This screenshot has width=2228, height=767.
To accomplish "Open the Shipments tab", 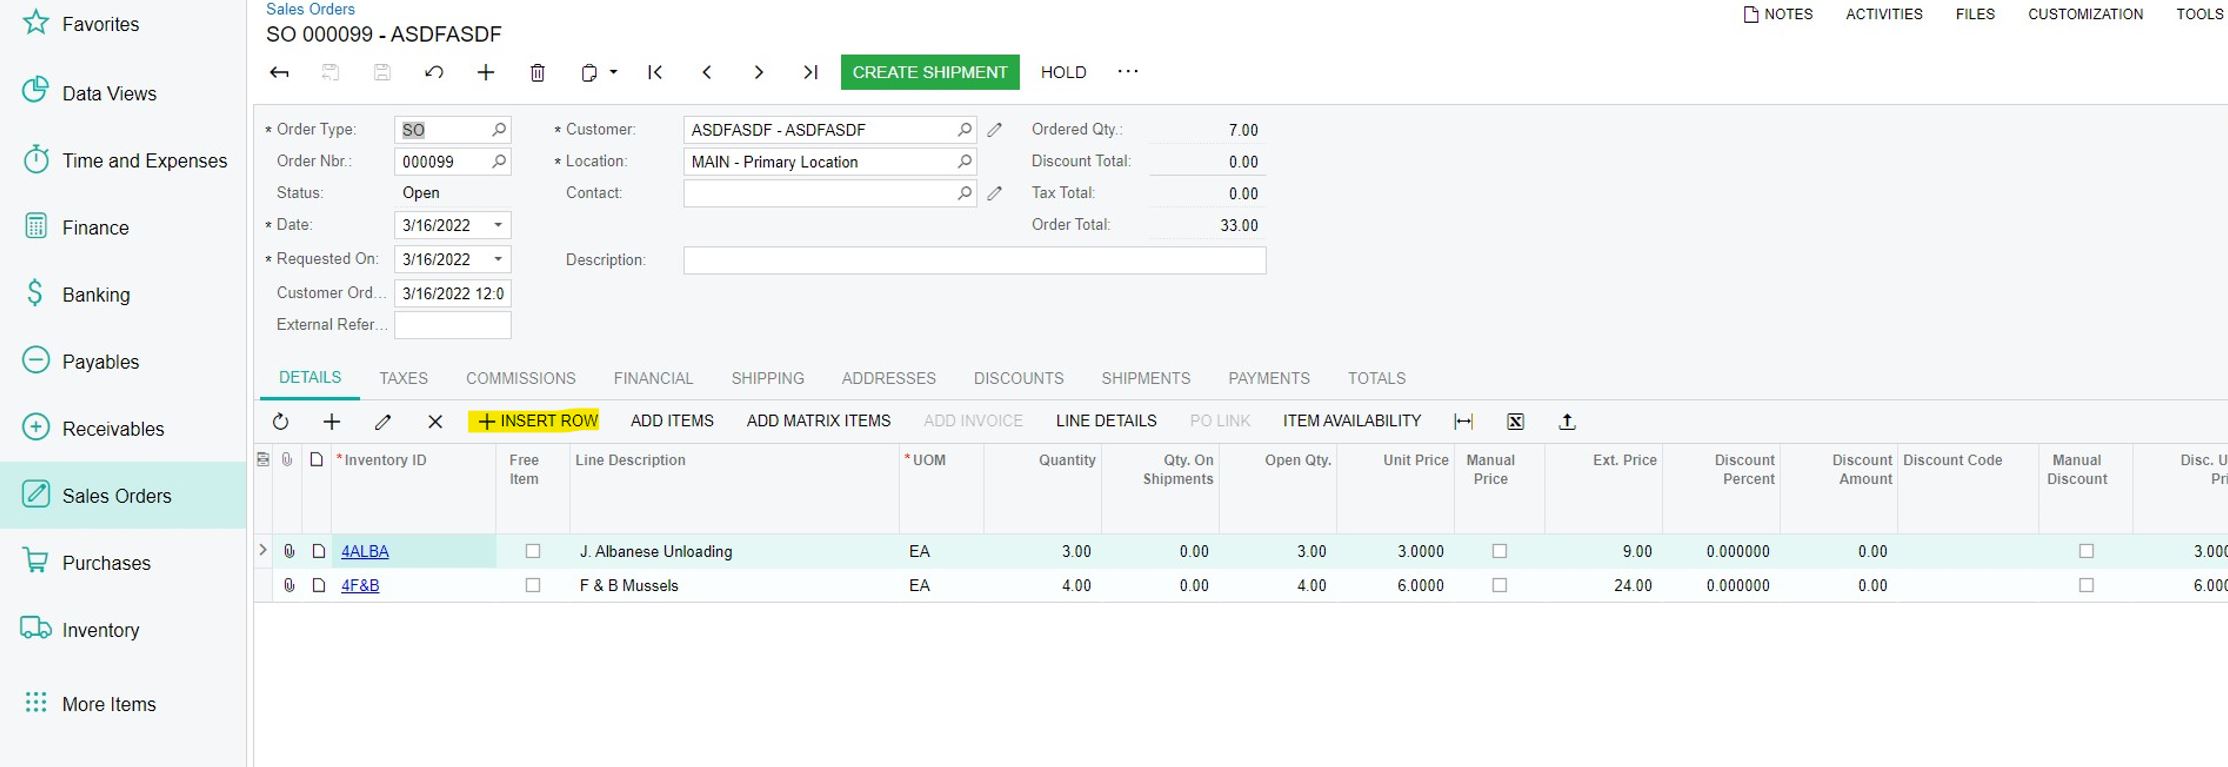I will [x=1146, y=379].
